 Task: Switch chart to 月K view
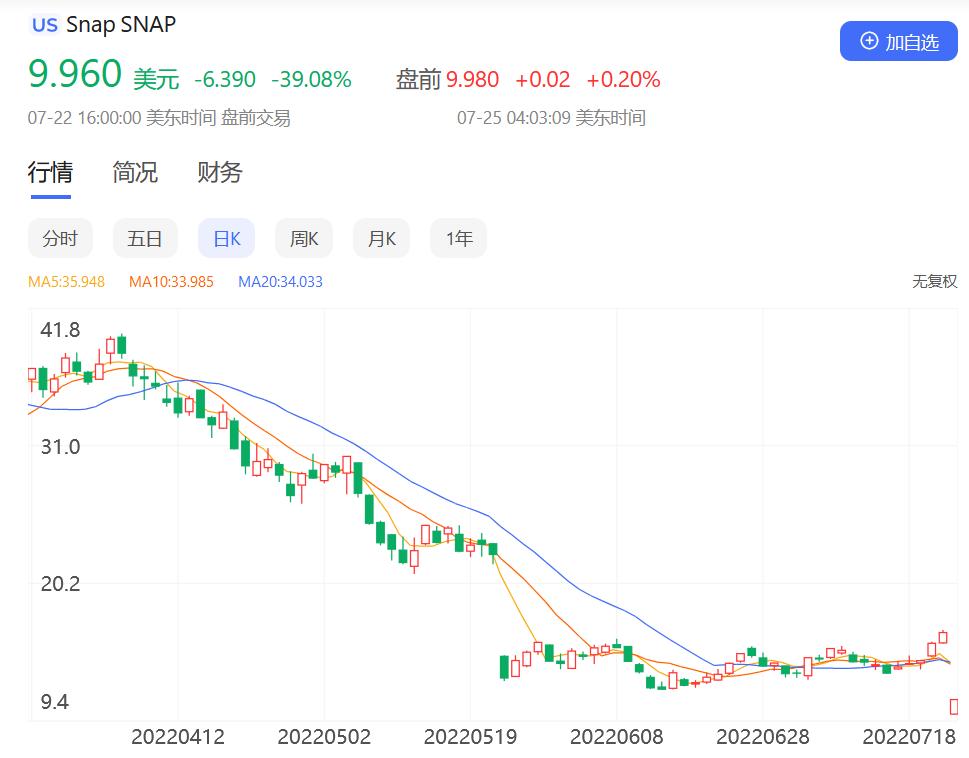(381, 238)
